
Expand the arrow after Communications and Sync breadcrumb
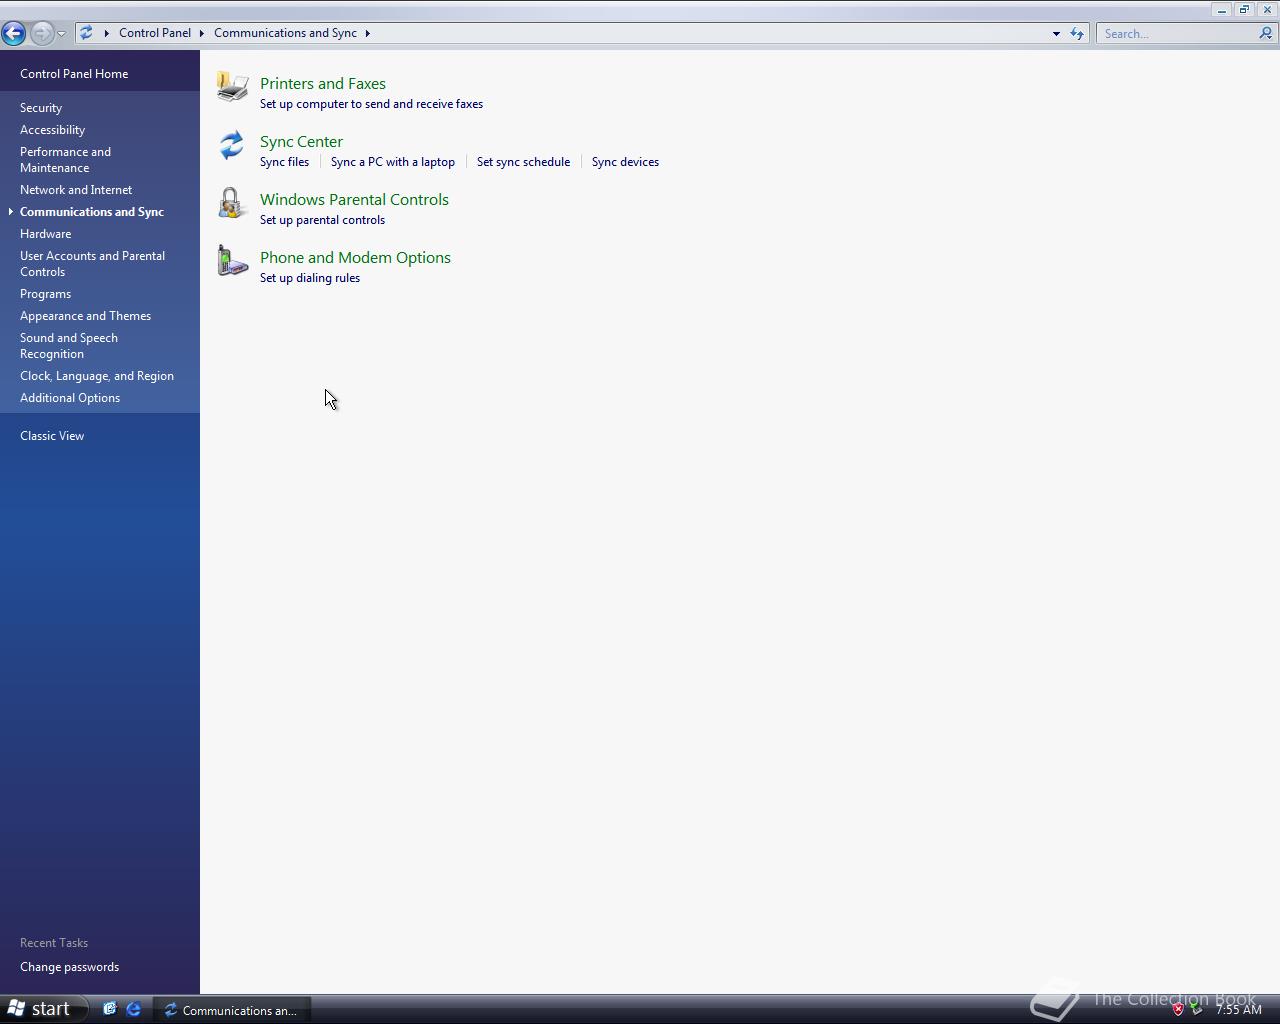[x=367, y=33]
